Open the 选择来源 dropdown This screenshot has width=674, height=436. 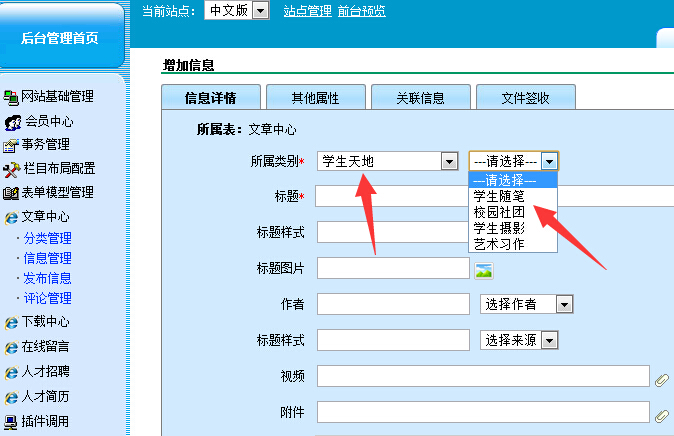tap(550, 341)
